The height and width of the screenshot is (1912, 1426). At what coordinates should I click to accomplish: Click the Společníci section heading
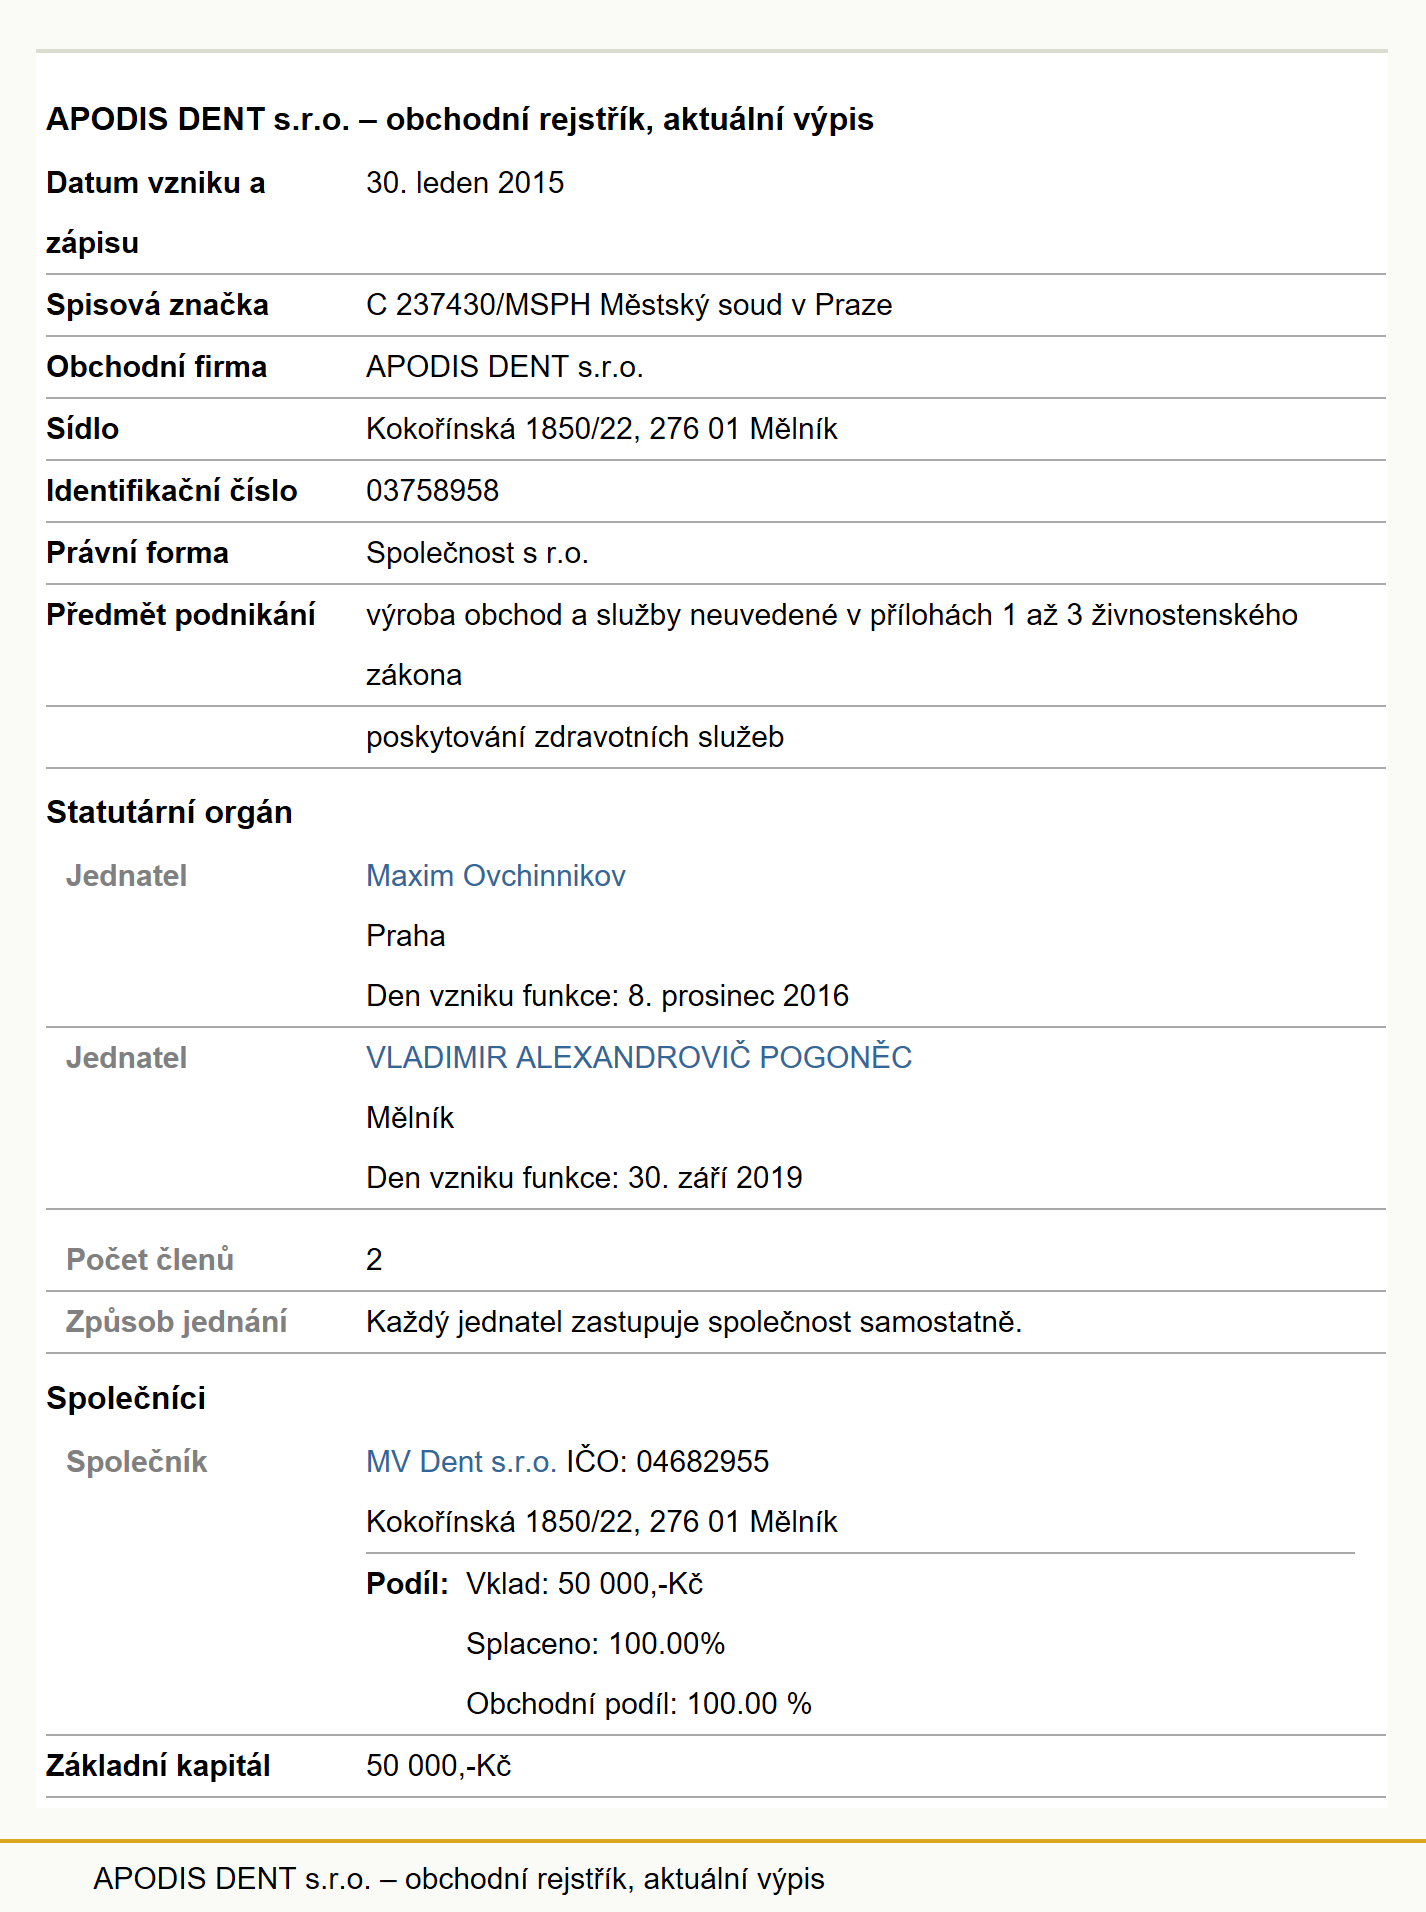click(127, 1399)
